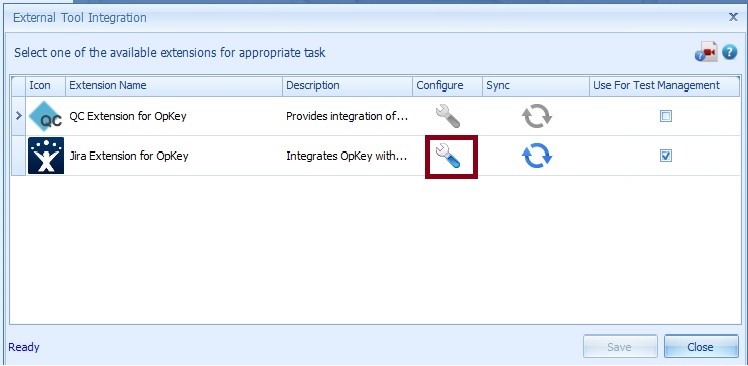Screen dimensions: 748x366
Task: Click QC extension configure wrench icon
Action: pos(447,116)
